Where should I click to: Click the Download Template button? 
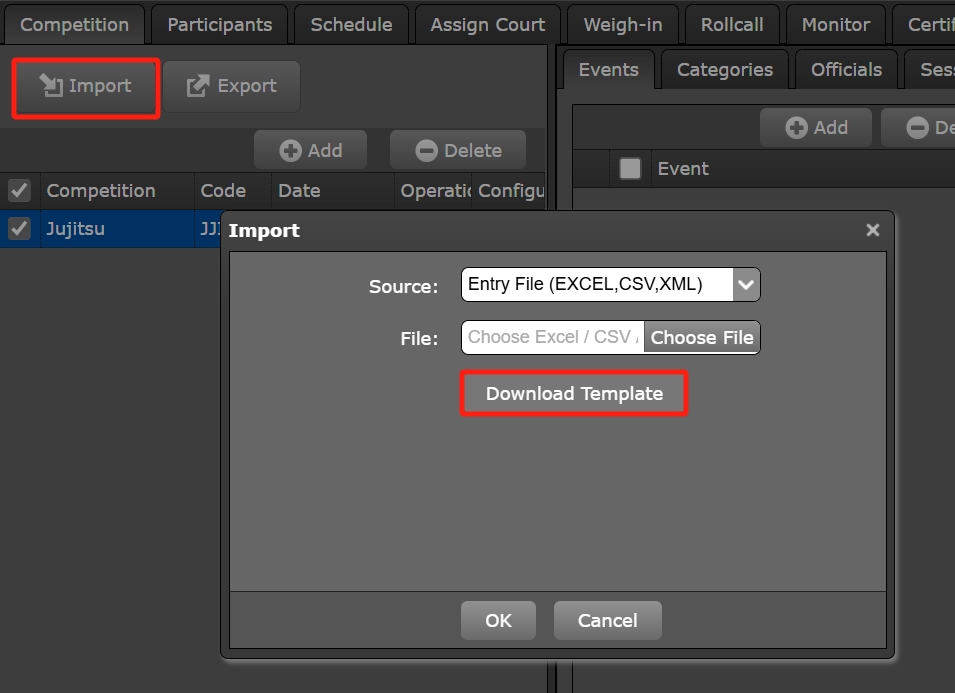pos(573,393)
